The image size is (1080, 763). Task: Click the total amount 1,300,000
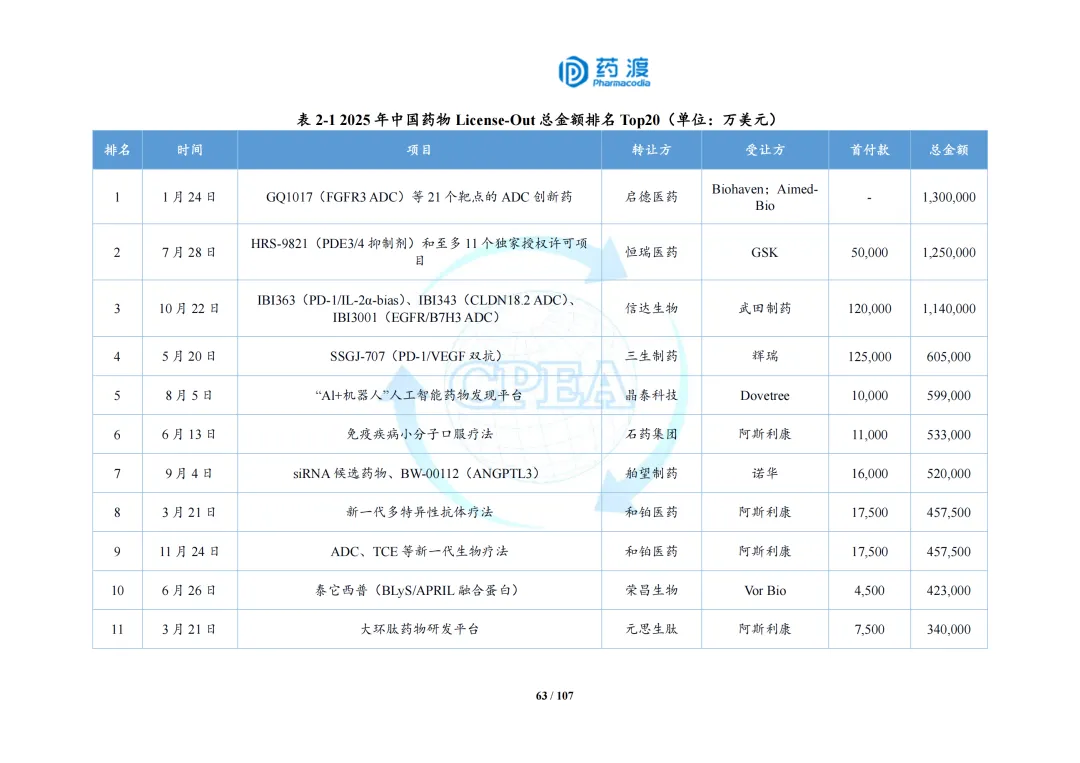click(948, 197)
